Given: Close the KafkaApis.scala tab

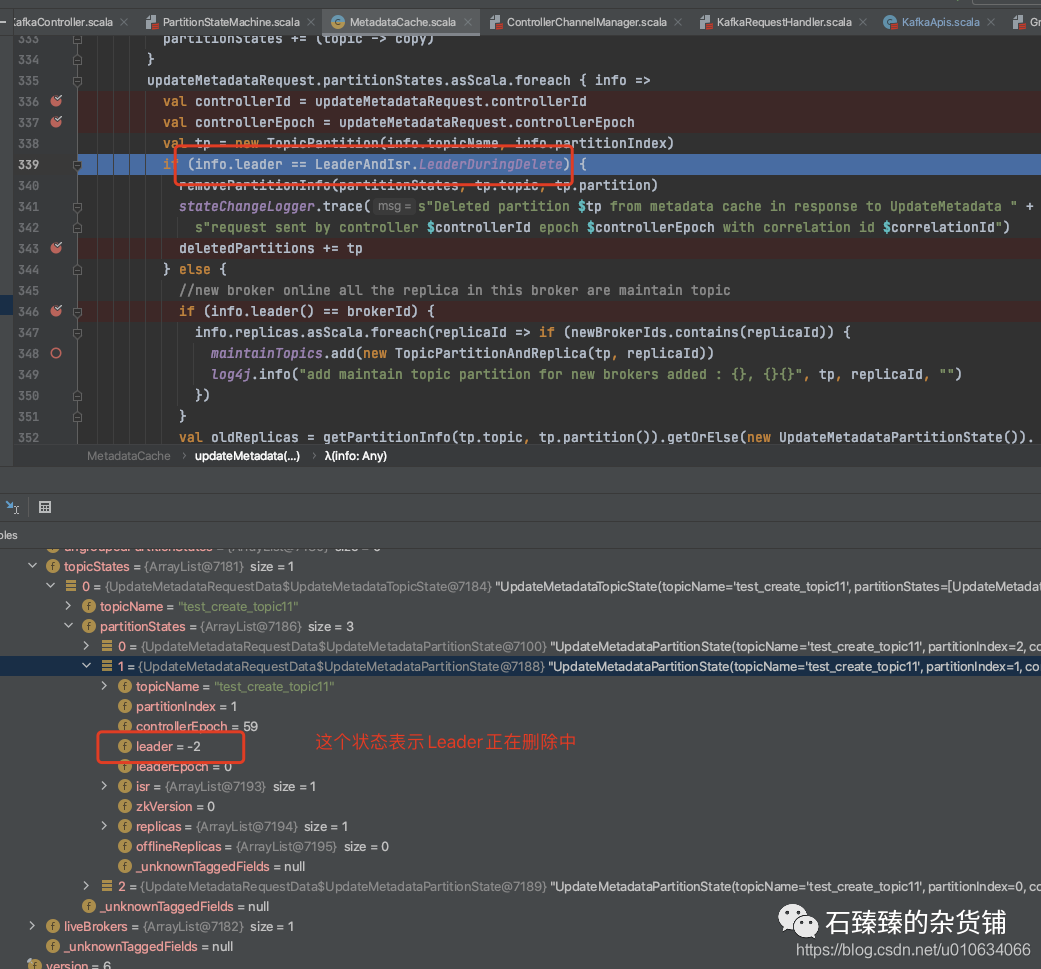Looking at the screenshot, I should coord(991,22).
